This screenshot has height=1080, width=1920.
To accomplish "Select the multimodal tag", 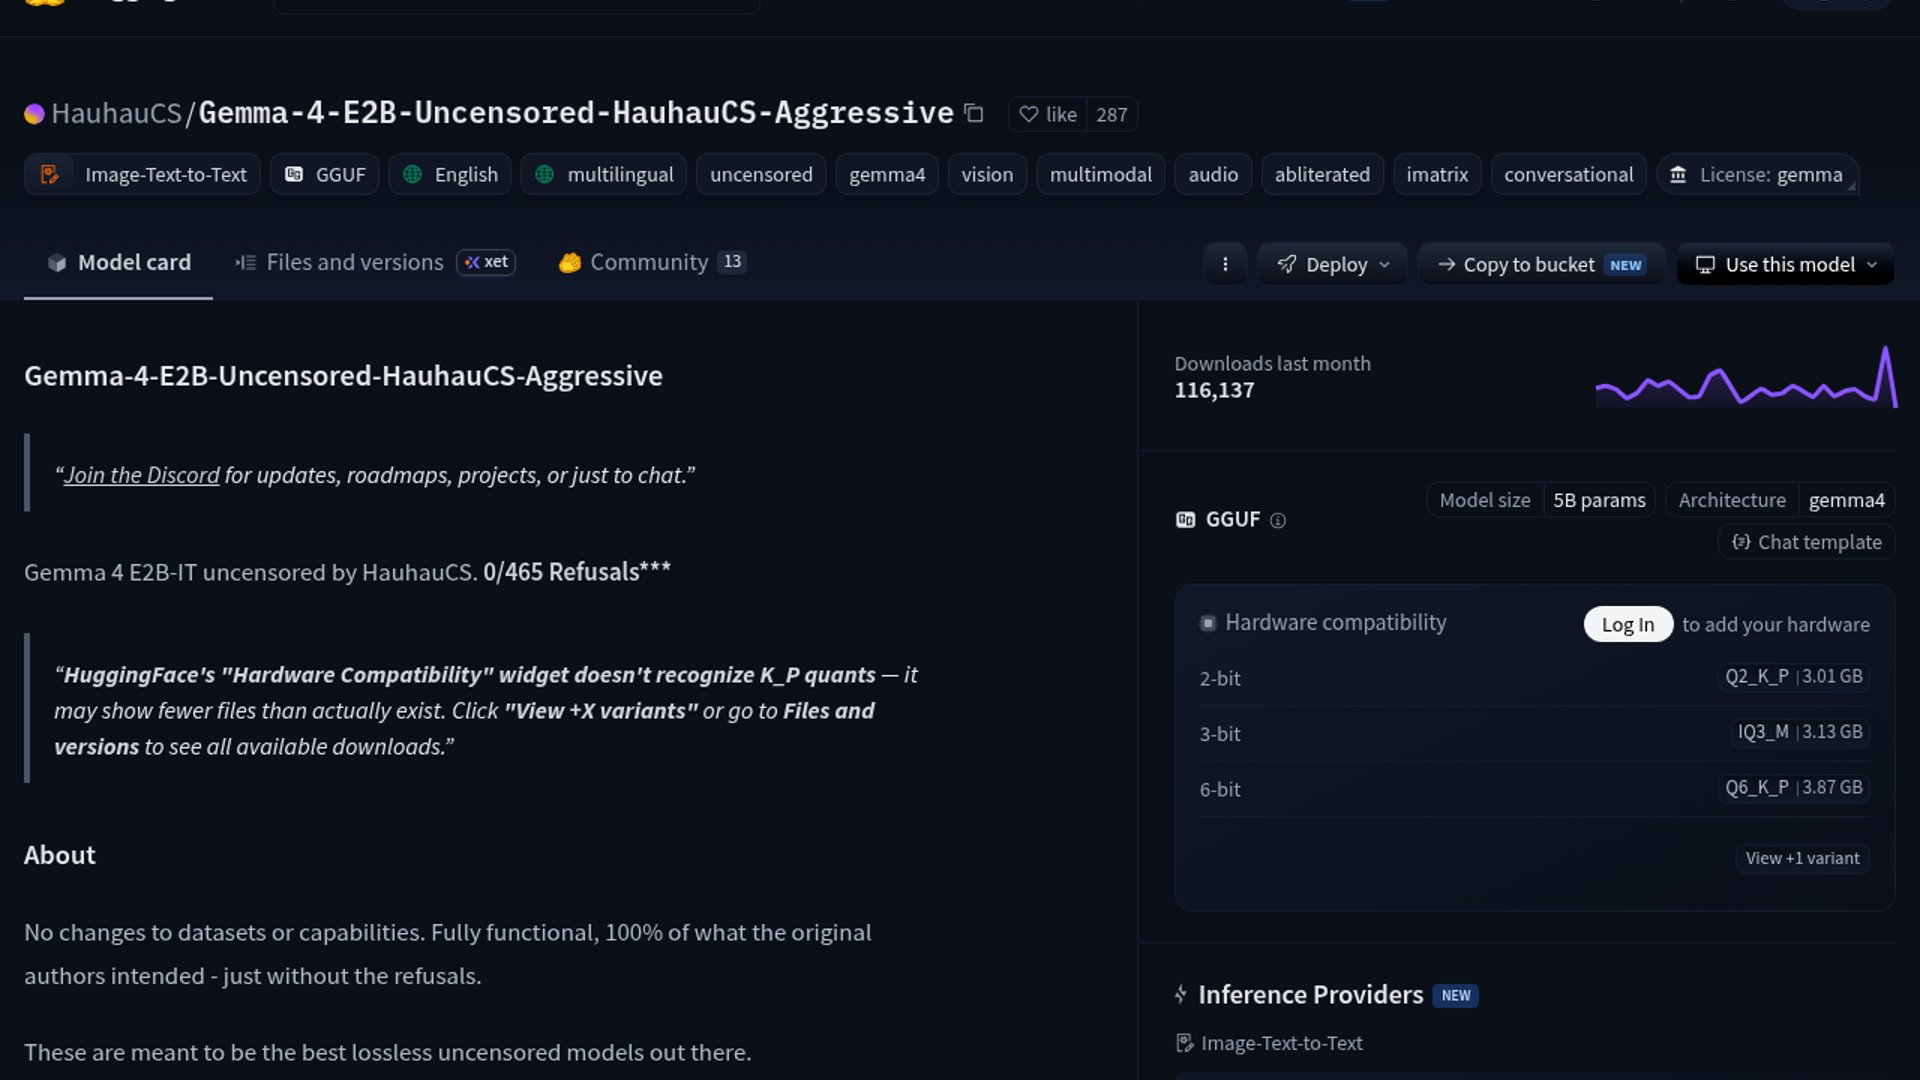I will pyautogui.click(x=1101, y=174).
